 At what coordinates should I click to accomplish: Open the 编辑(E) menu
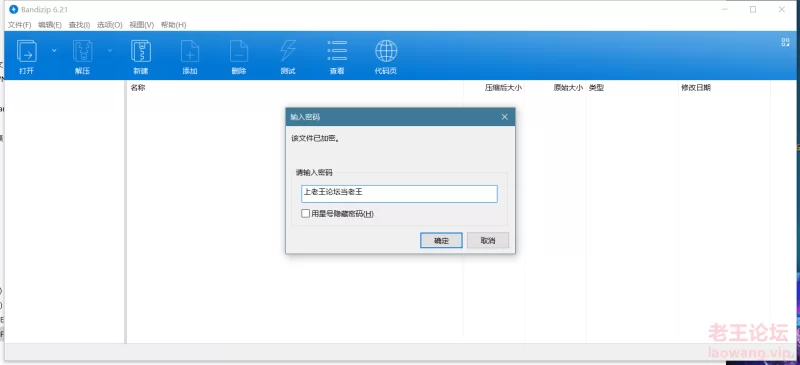point(50,25)
